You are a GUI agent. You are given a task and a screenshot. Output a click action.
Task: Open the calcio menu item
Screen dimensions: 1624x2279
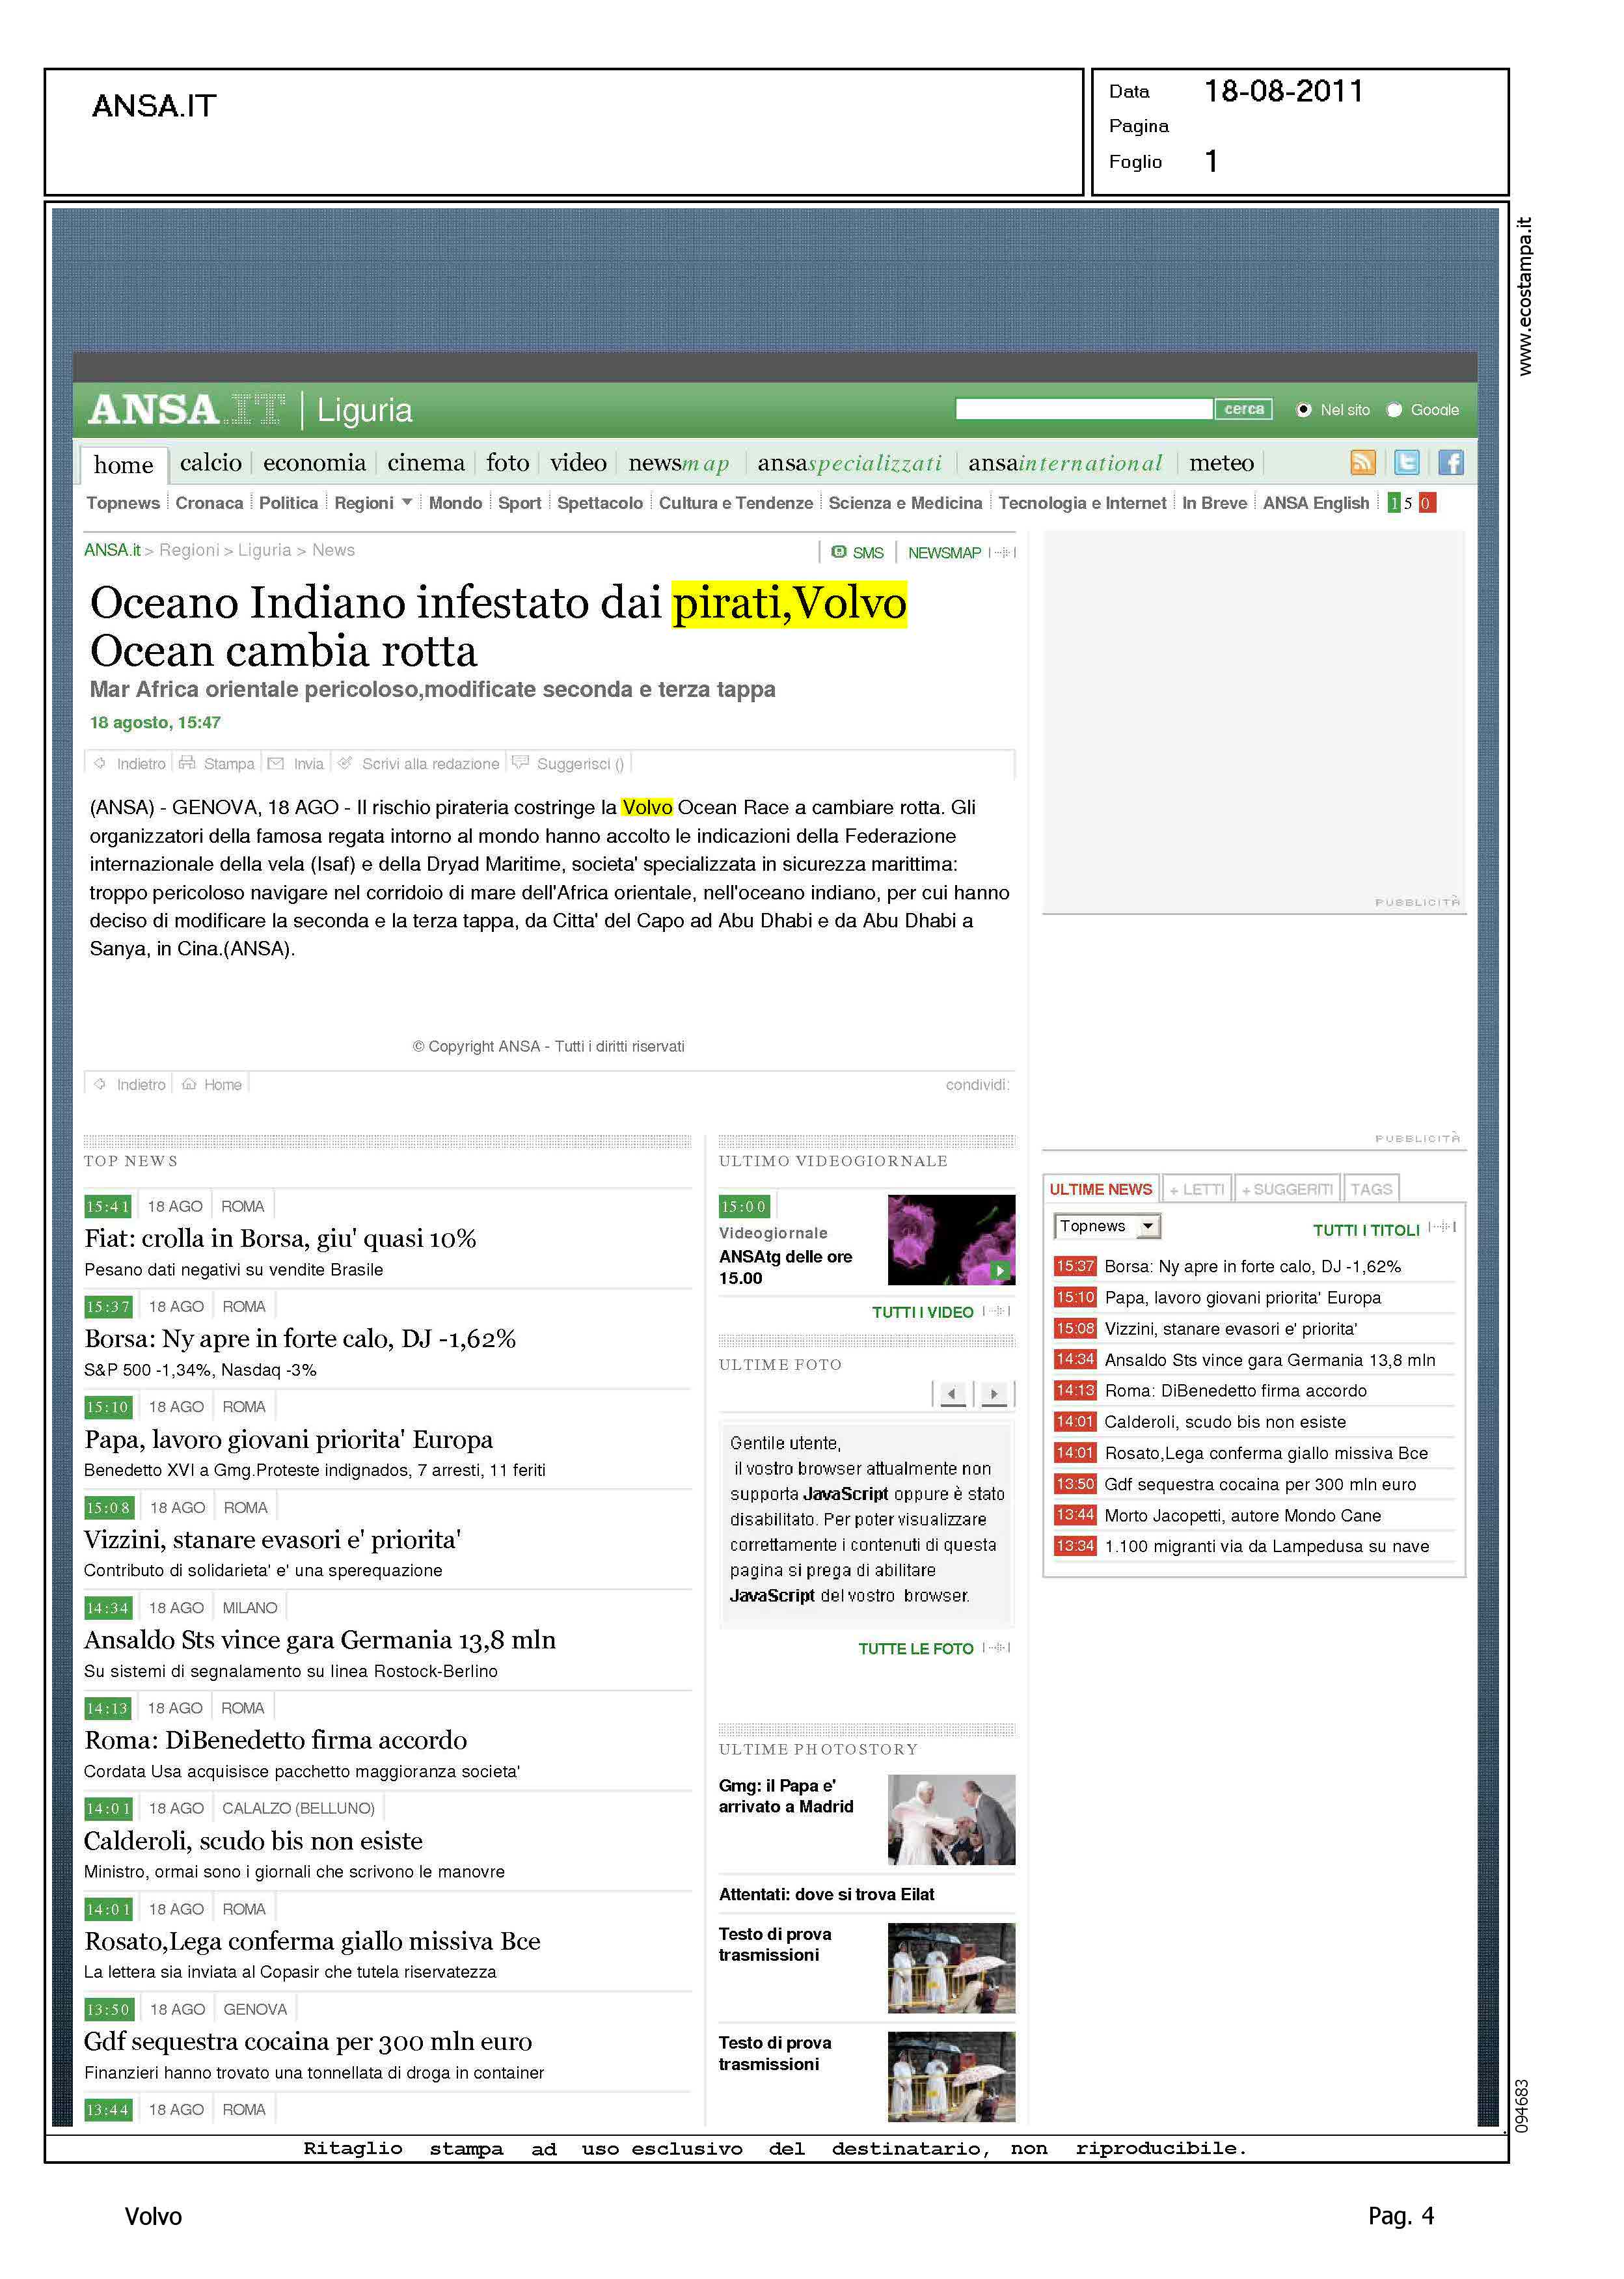(210, 463)
